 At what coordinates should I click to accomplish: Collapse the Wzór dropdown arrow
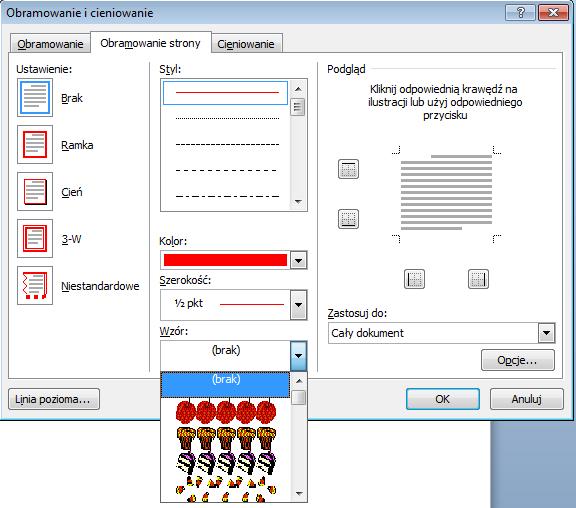(298, 356)
